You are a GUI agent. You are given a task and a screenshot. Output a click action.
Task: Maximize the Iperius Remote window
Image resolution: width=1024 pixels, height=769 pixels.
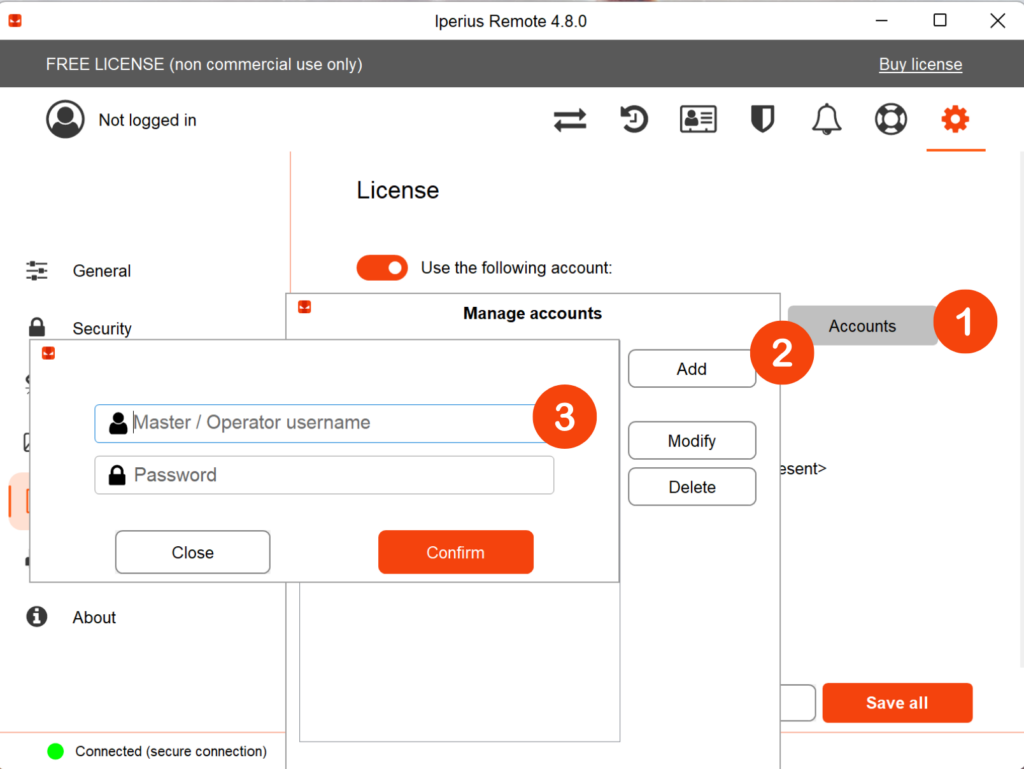[x=940, y=21]
